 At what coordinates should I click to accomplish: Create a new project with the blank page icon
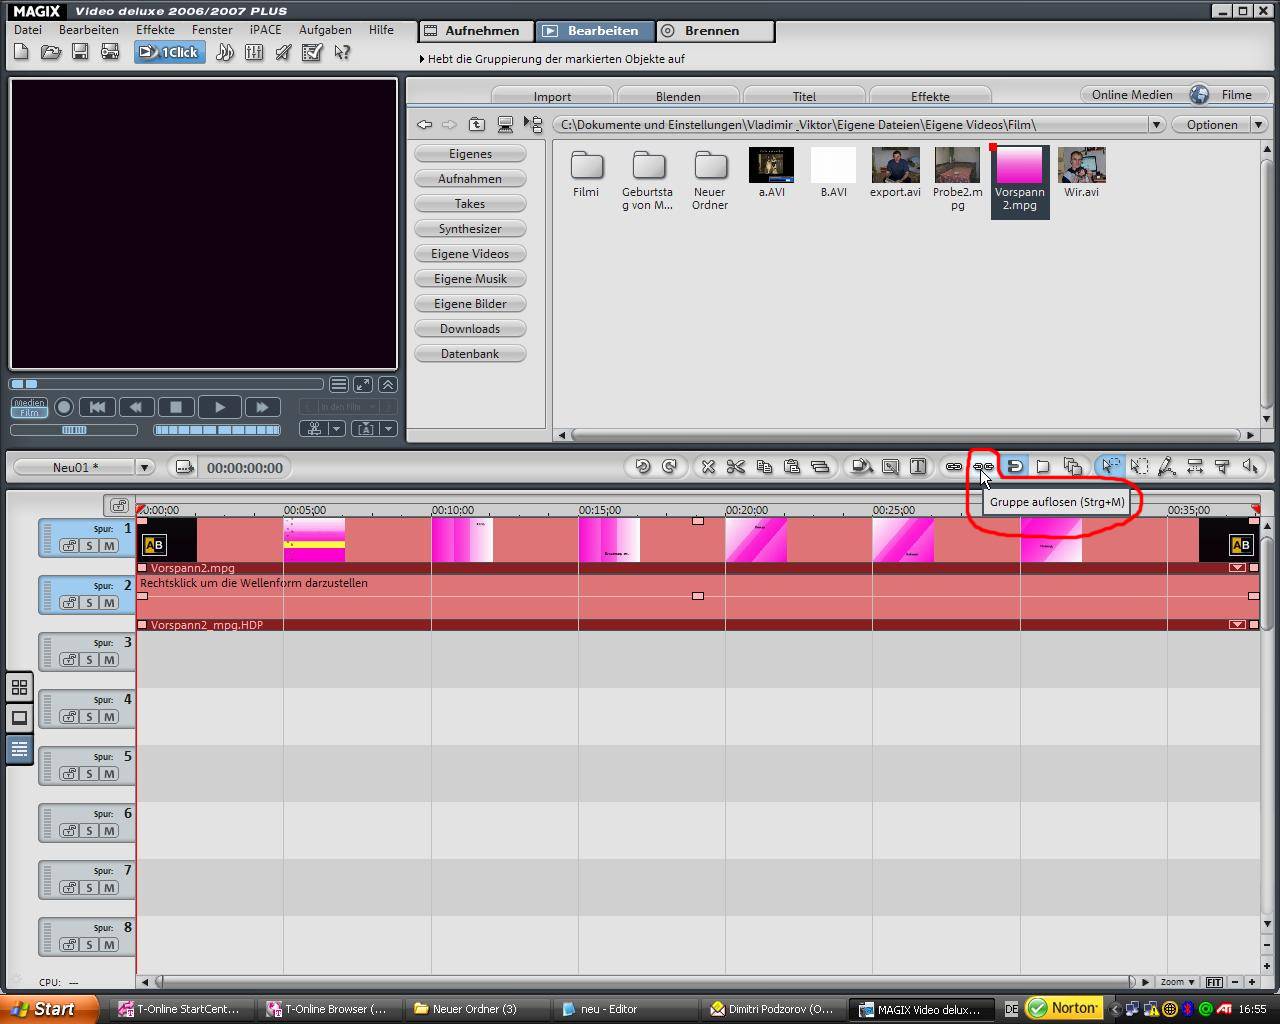tap(21, 52)
